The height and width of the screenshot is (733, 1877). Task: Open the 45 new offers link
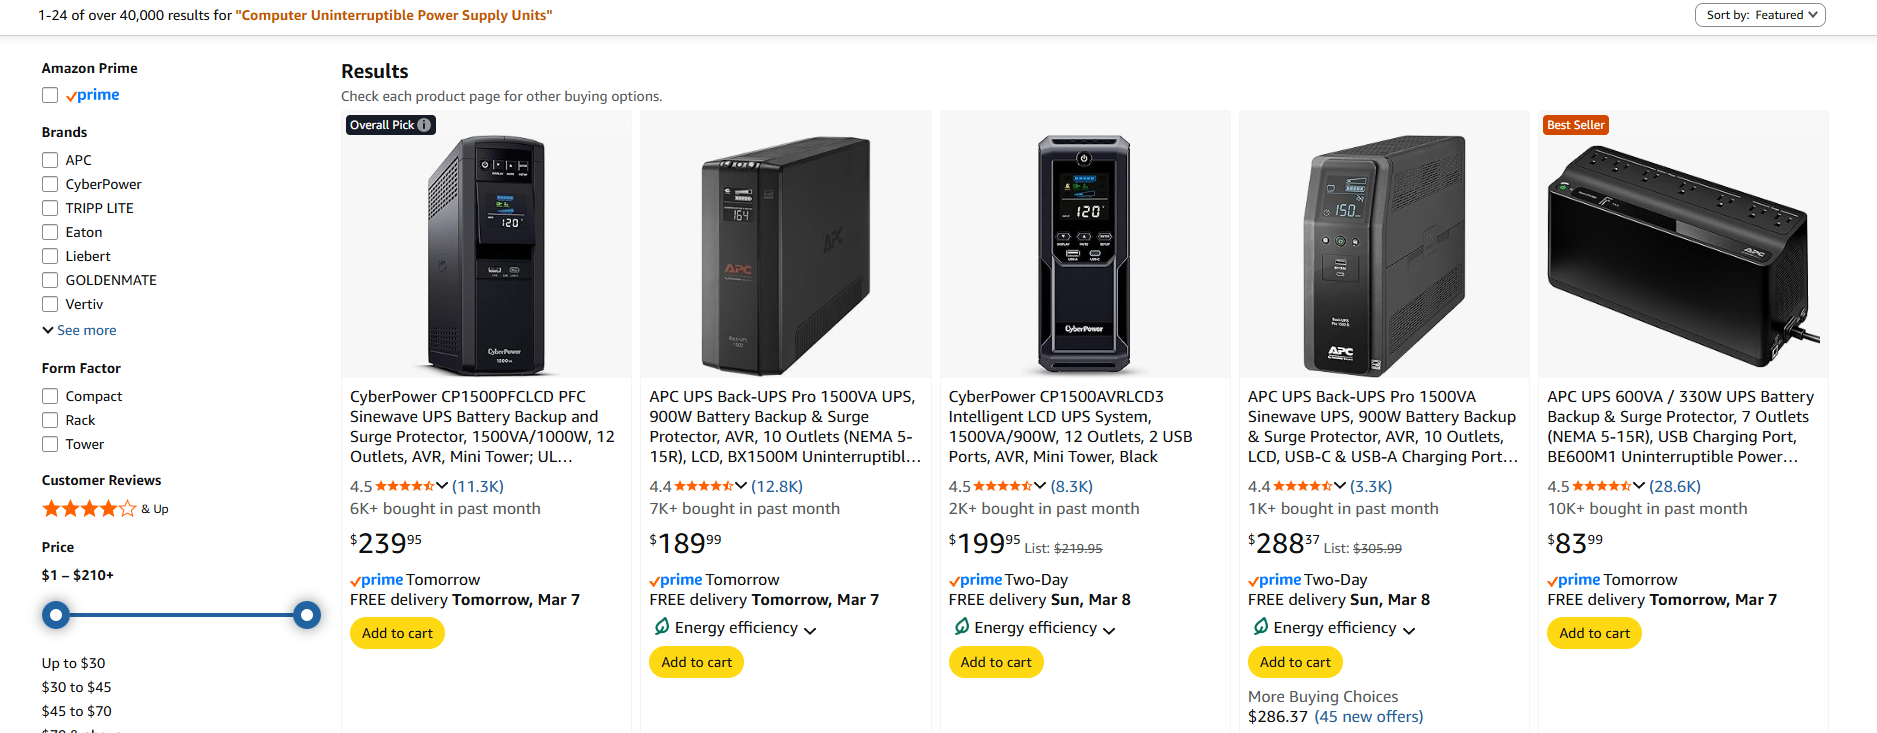(x=1368, y=716)
